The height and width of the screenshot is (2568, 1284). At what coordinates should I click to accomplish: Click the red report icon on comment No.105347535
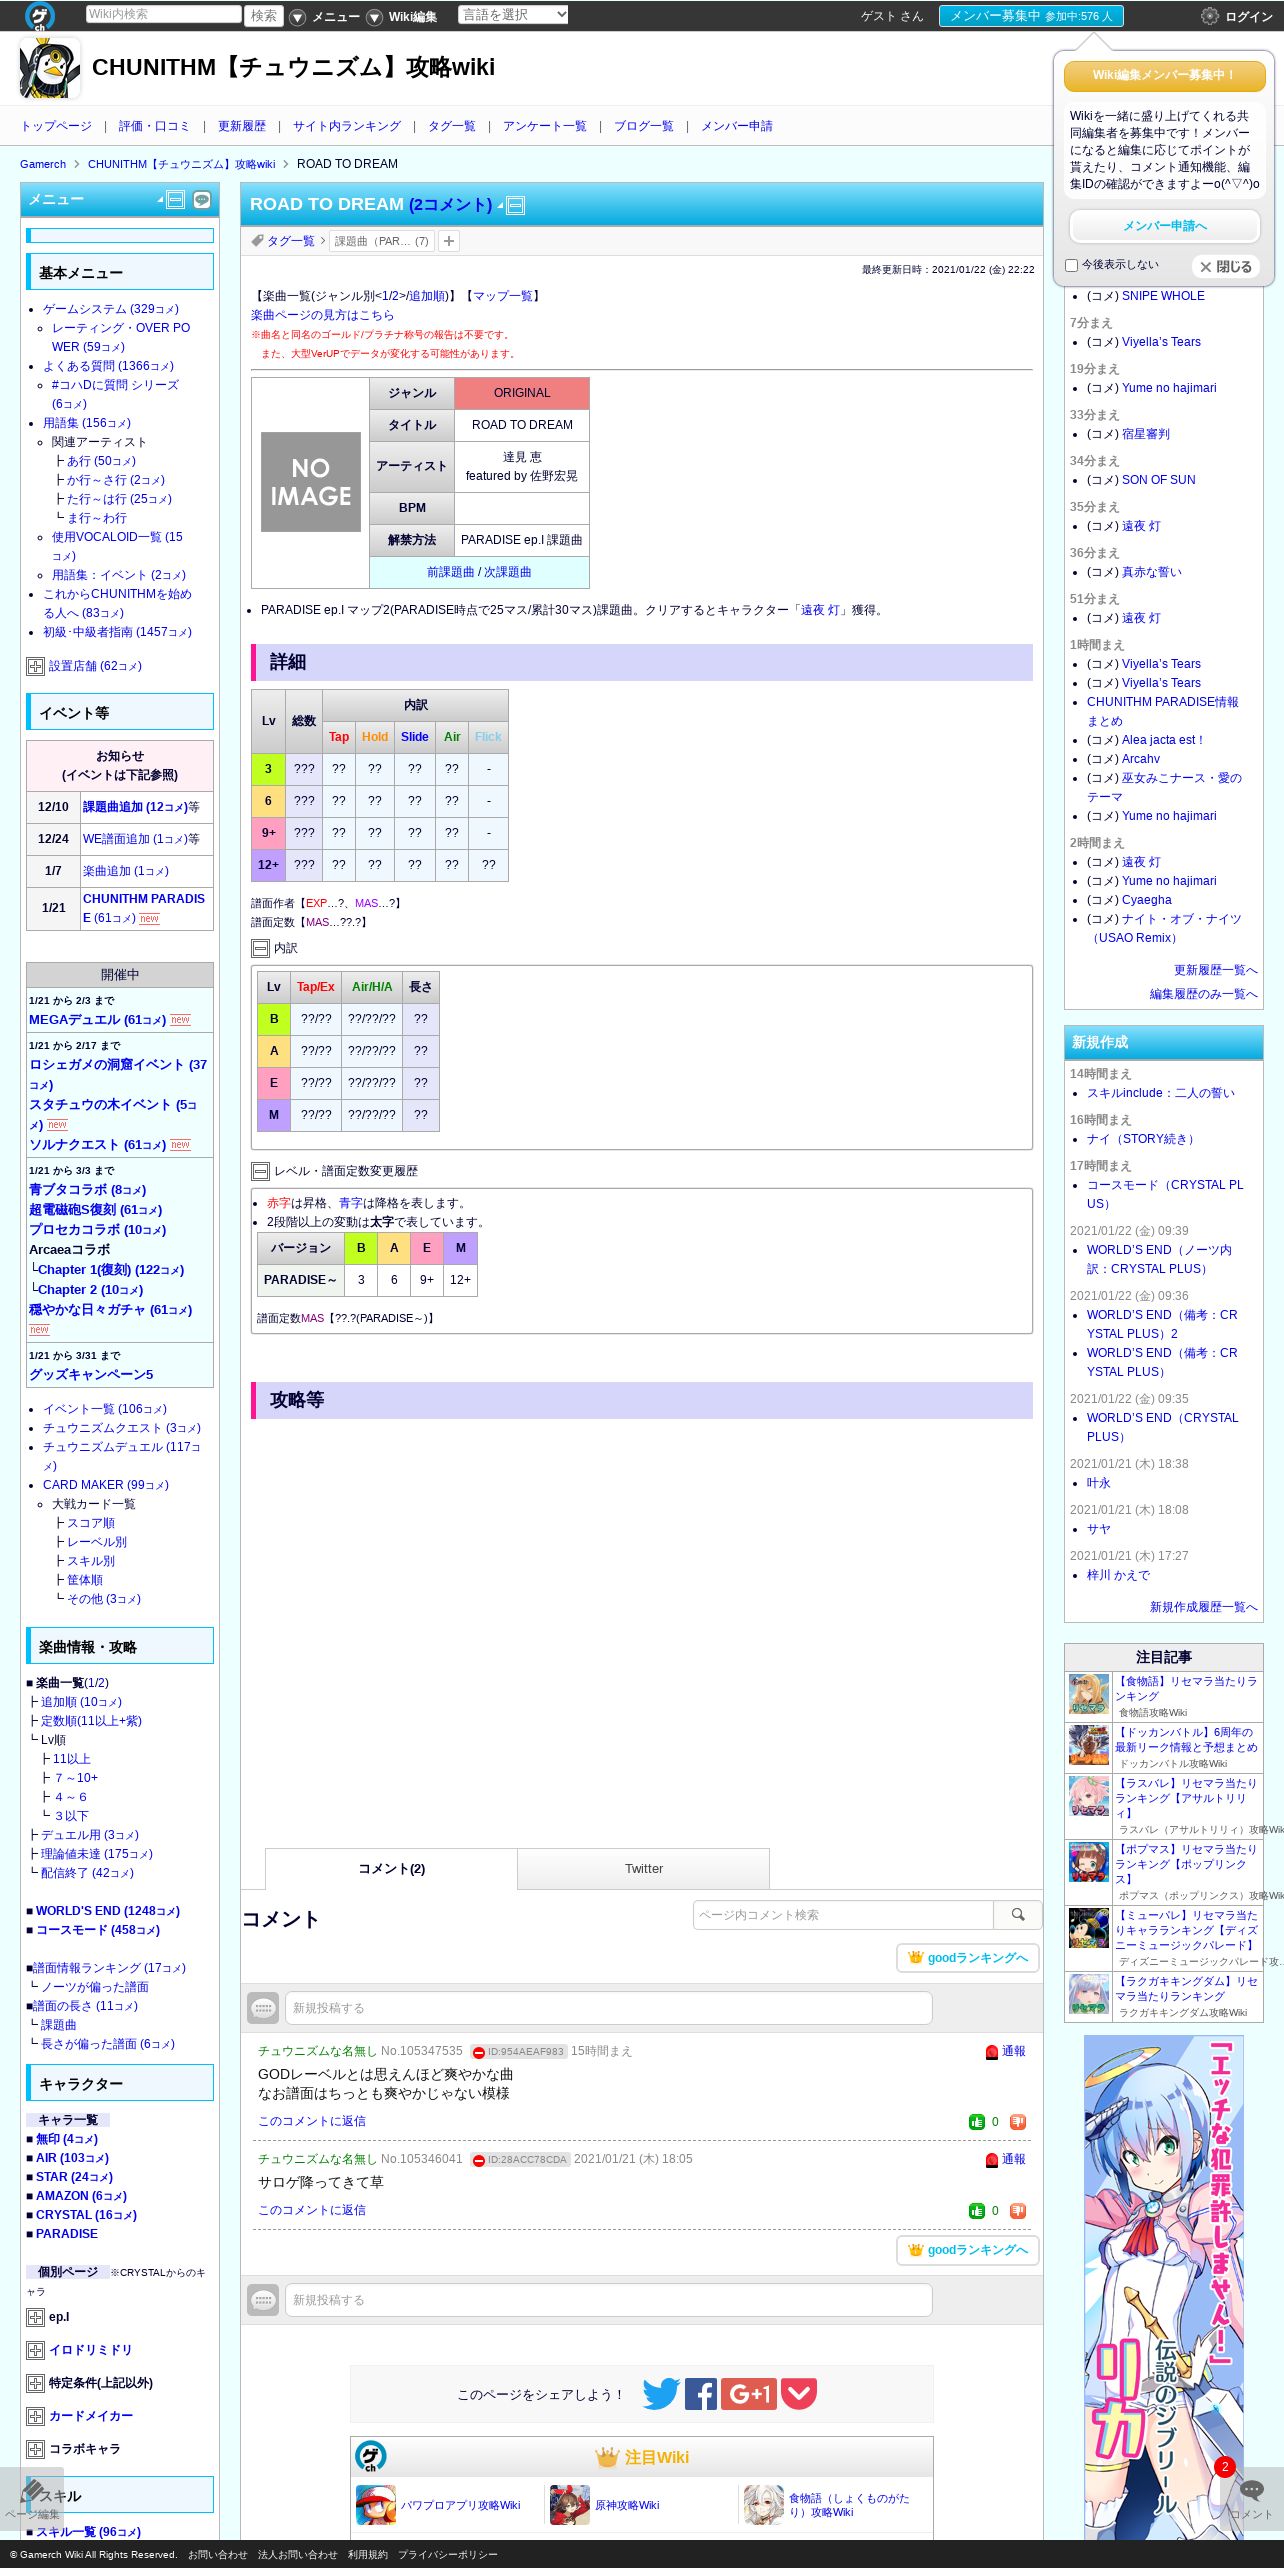[x=992, y=2052]
